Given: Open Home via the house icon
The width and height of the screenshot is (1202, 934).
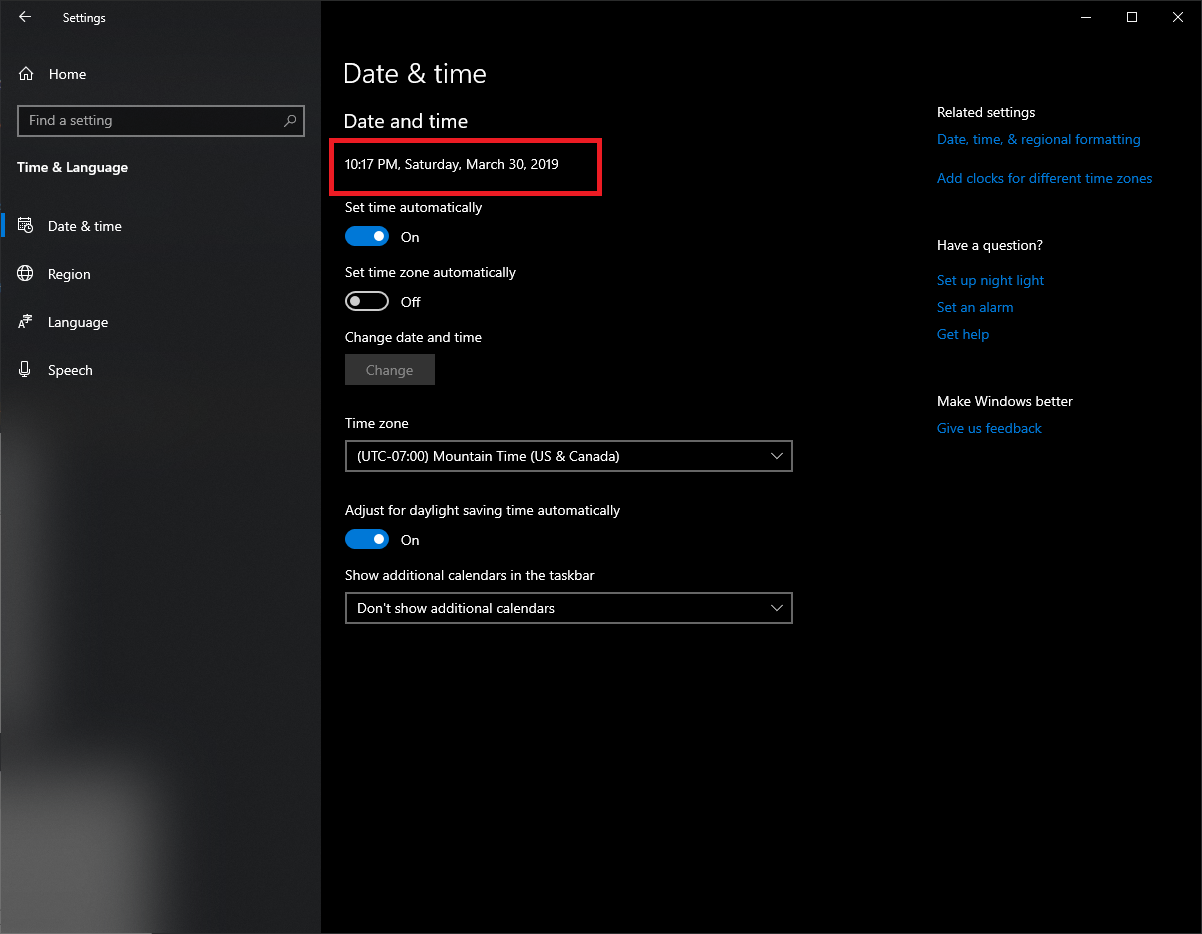Looking at the screenshot, I should click(26, 74).
